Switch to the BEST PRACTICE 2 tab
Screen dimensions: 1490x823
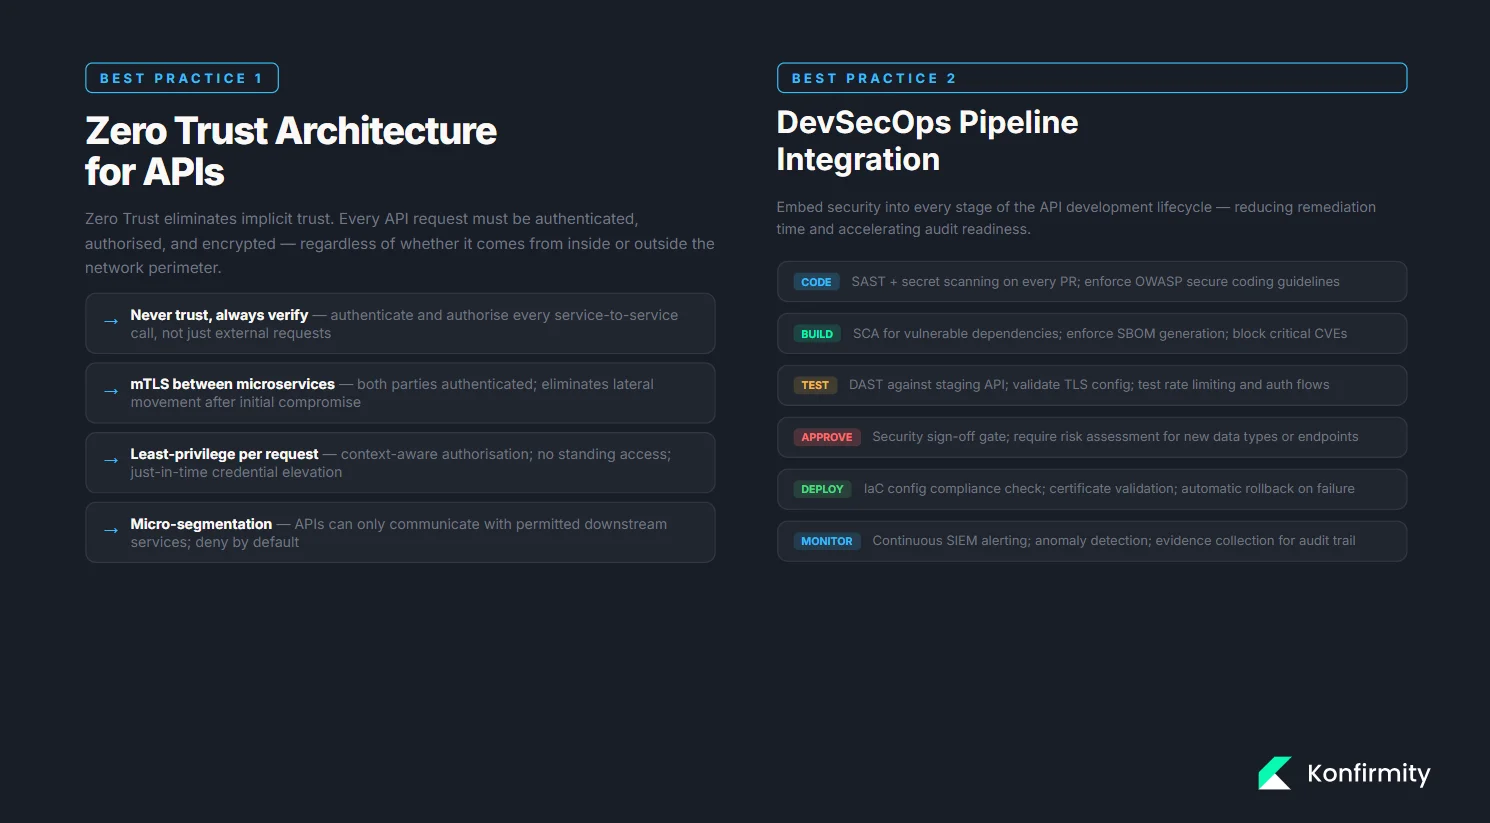click(x=1091, y=77)
